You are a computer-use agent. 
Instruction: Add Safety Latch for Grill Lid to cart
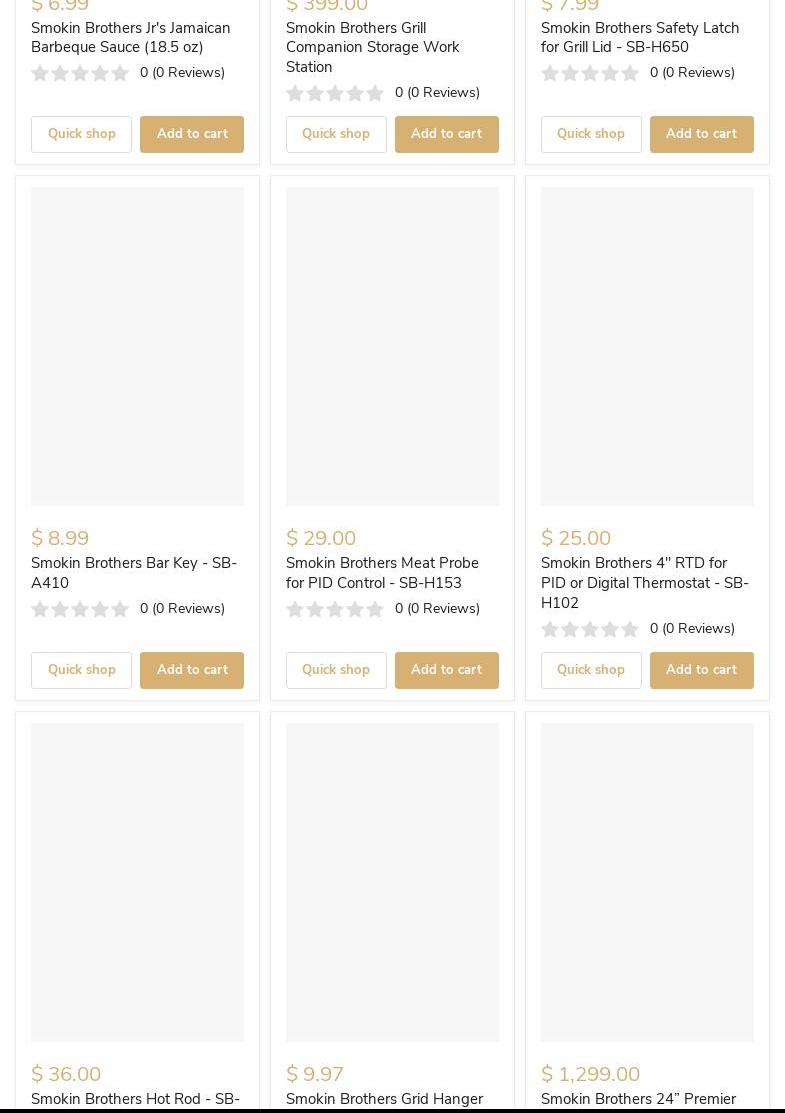701,134
